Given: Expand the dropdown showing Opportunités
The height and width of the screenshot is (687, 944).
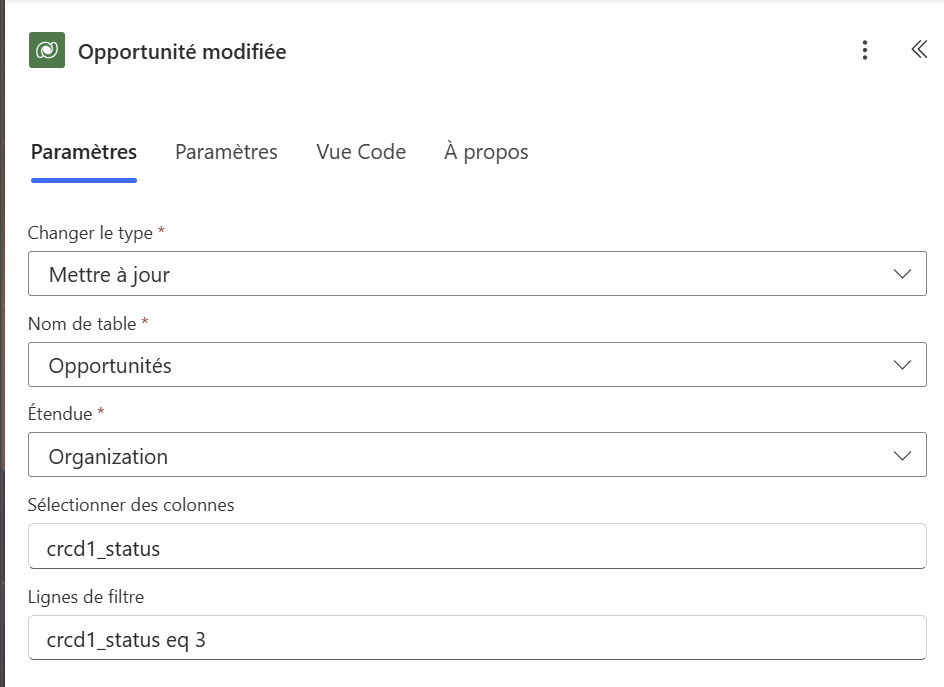Looking at the screenshot, I should tap(460, 365).
